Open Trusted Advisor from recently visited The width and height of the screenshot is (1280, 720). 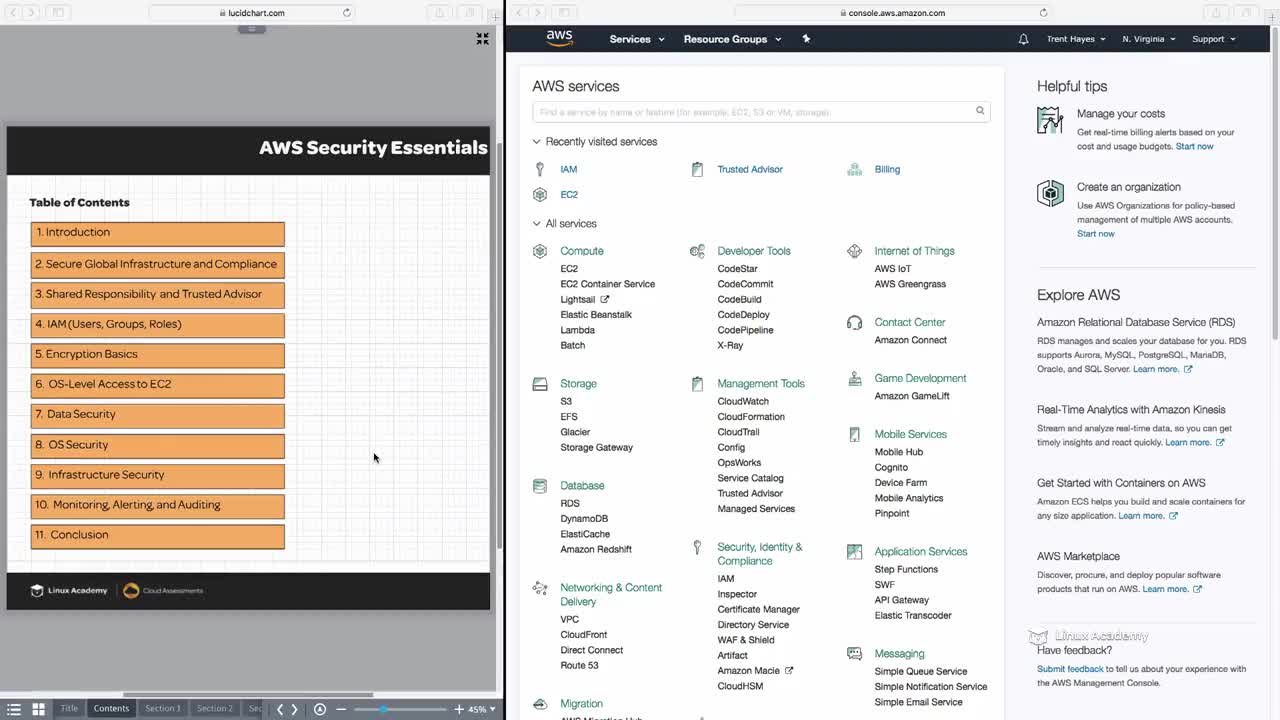750,170
